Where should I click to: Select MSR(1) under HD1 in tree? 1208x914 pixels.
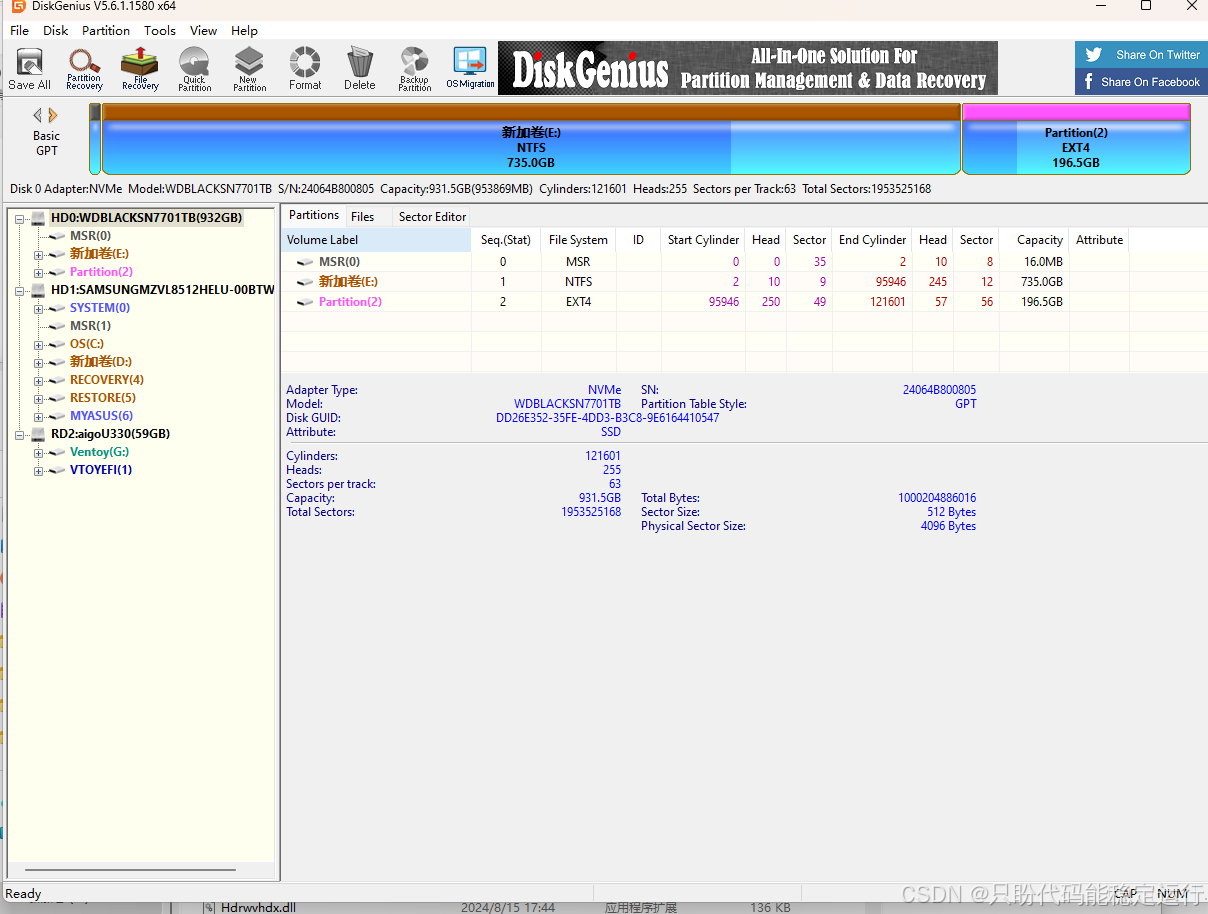[90, 326]
